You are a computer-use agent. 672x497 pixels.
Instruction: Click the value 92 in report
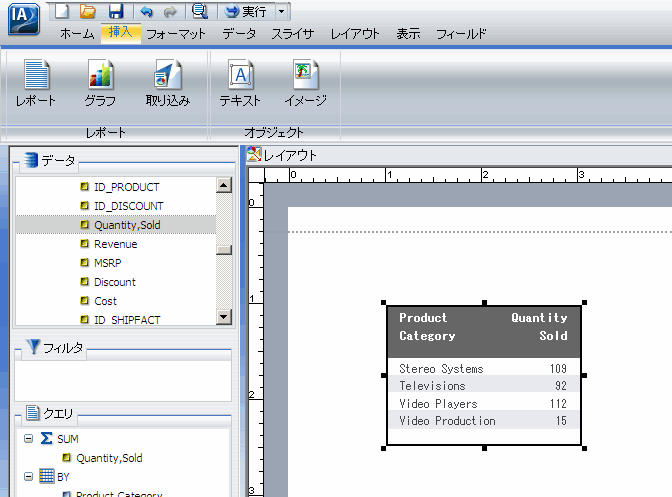pyautogui.click(x=561, y=386)
